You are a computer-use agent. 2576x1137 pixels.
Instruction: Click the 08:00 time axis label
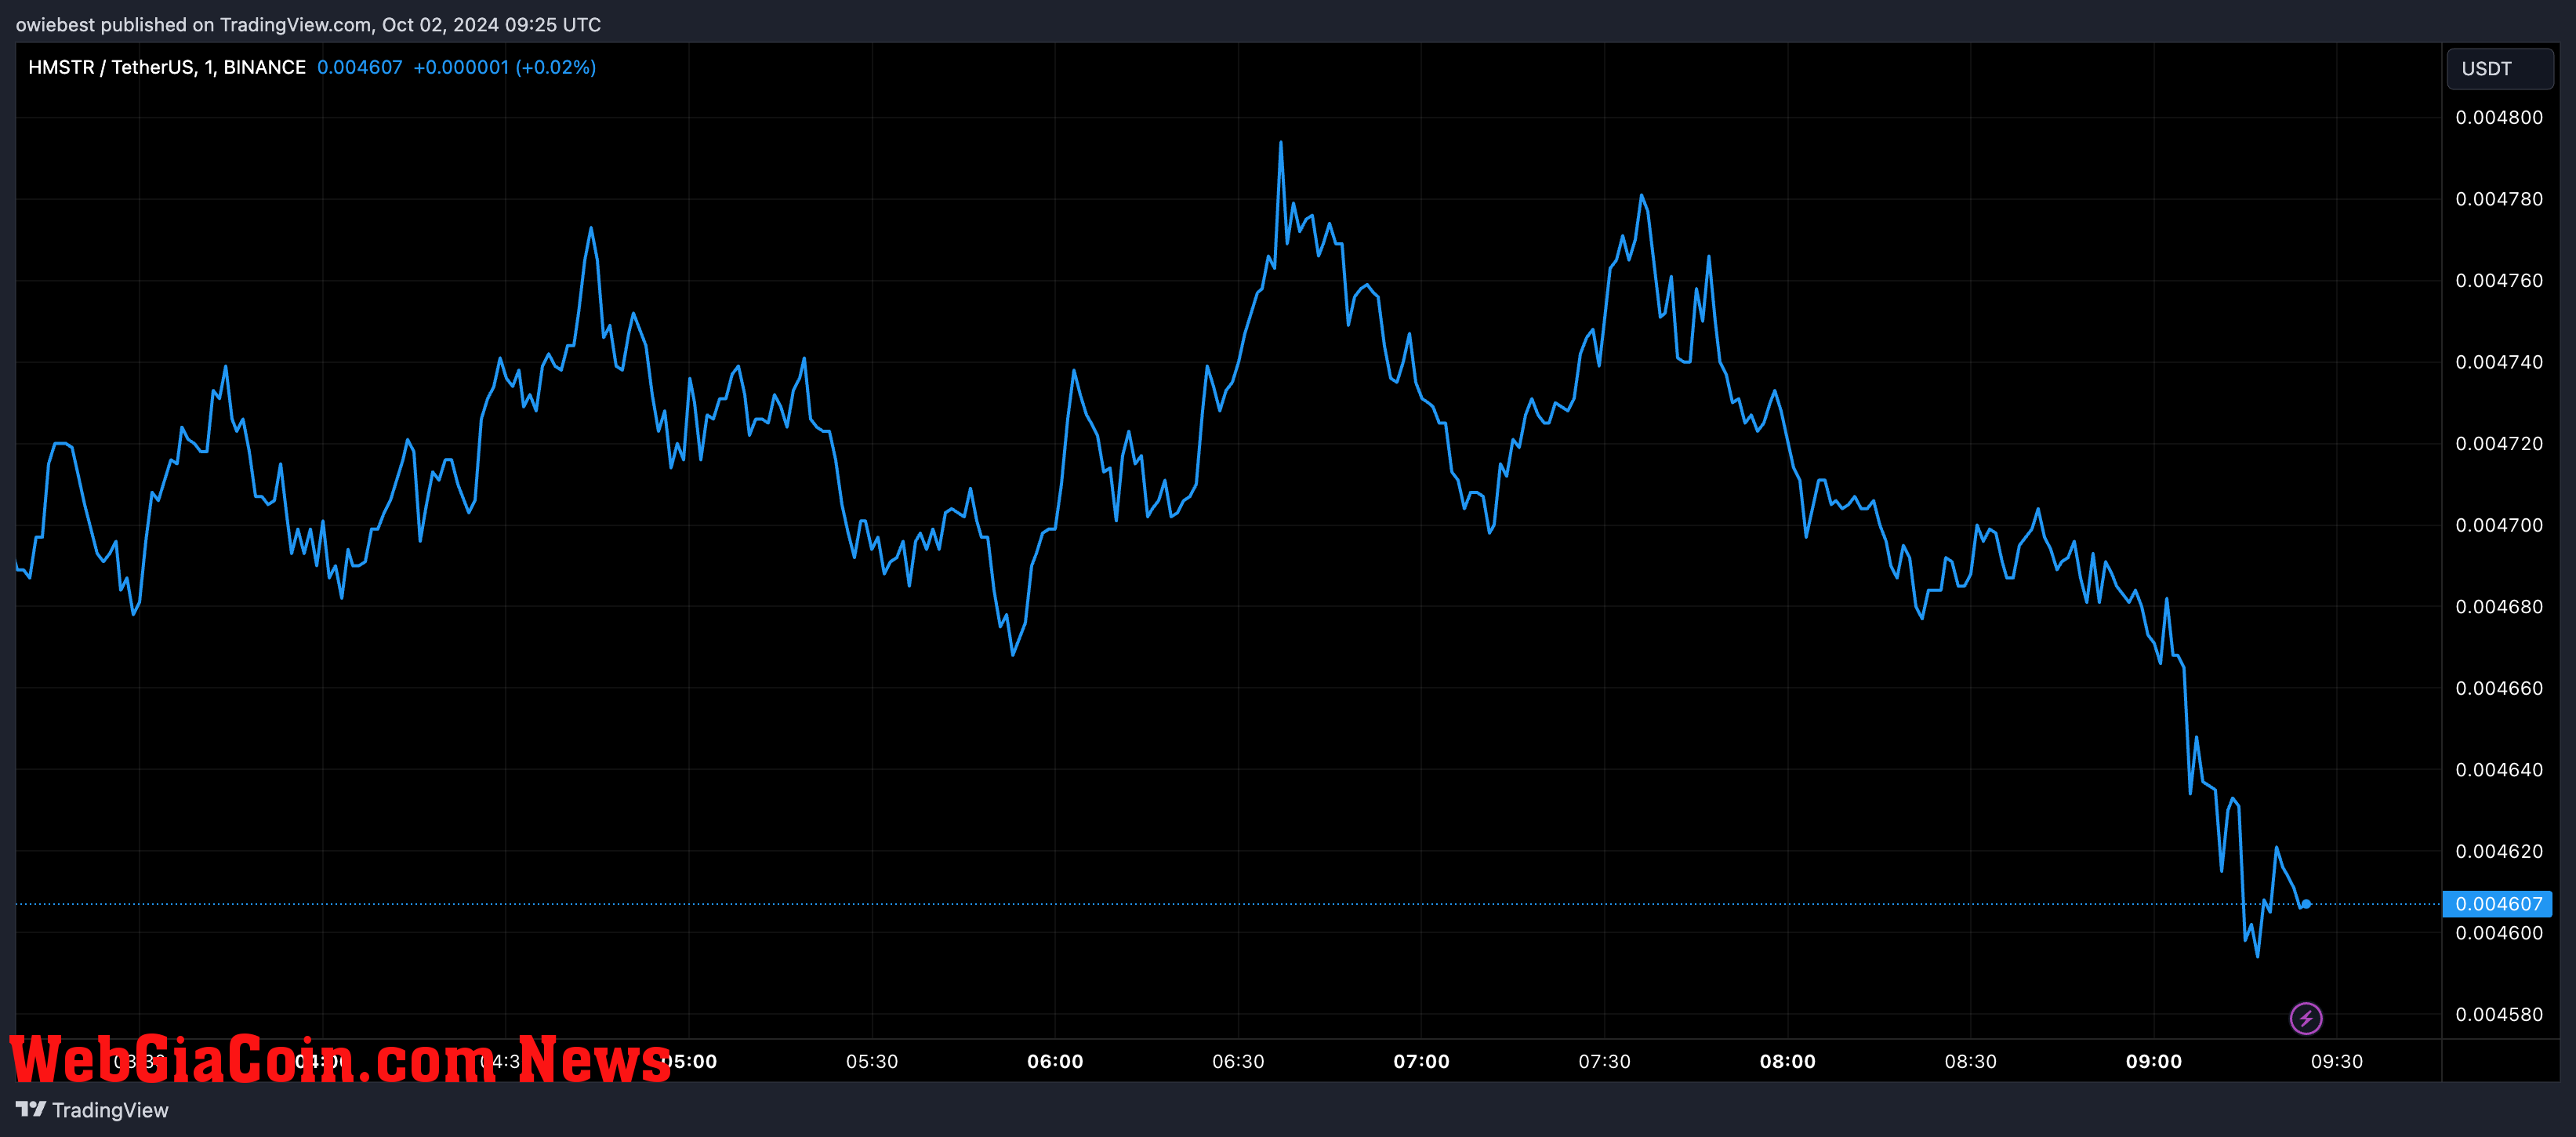tap(1788, 1061)
